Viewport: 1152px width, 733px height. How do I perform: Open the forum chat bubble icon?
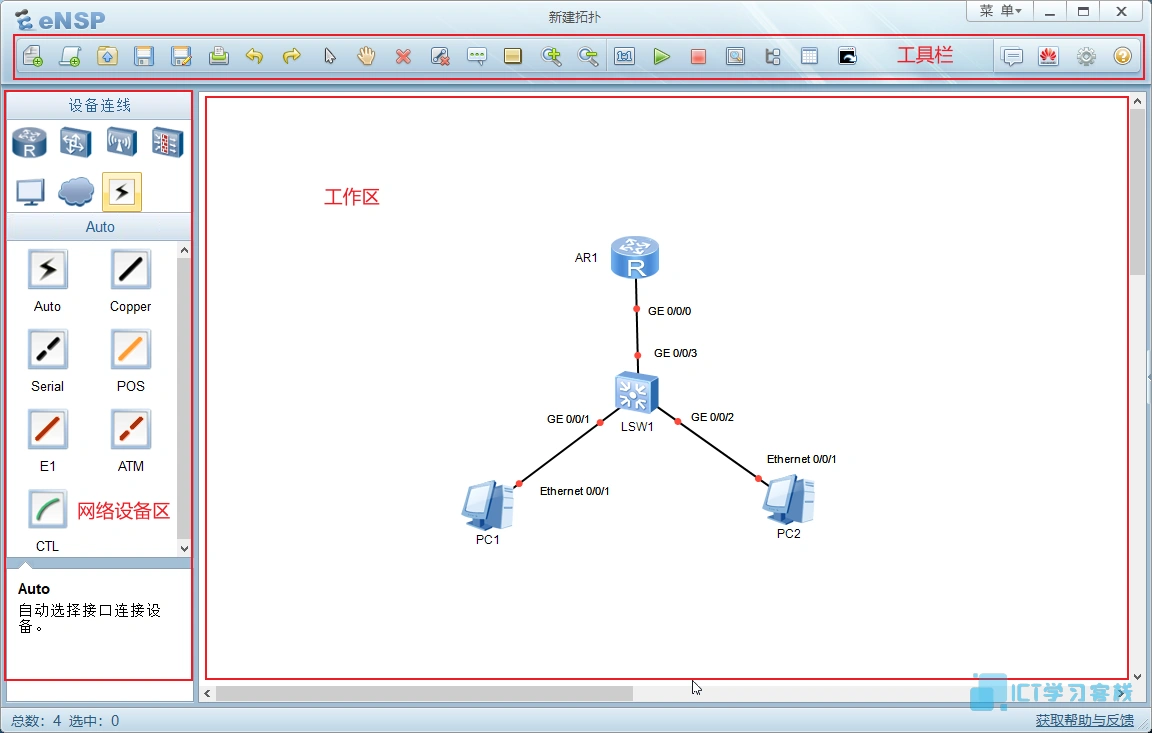click(1012, 57)
